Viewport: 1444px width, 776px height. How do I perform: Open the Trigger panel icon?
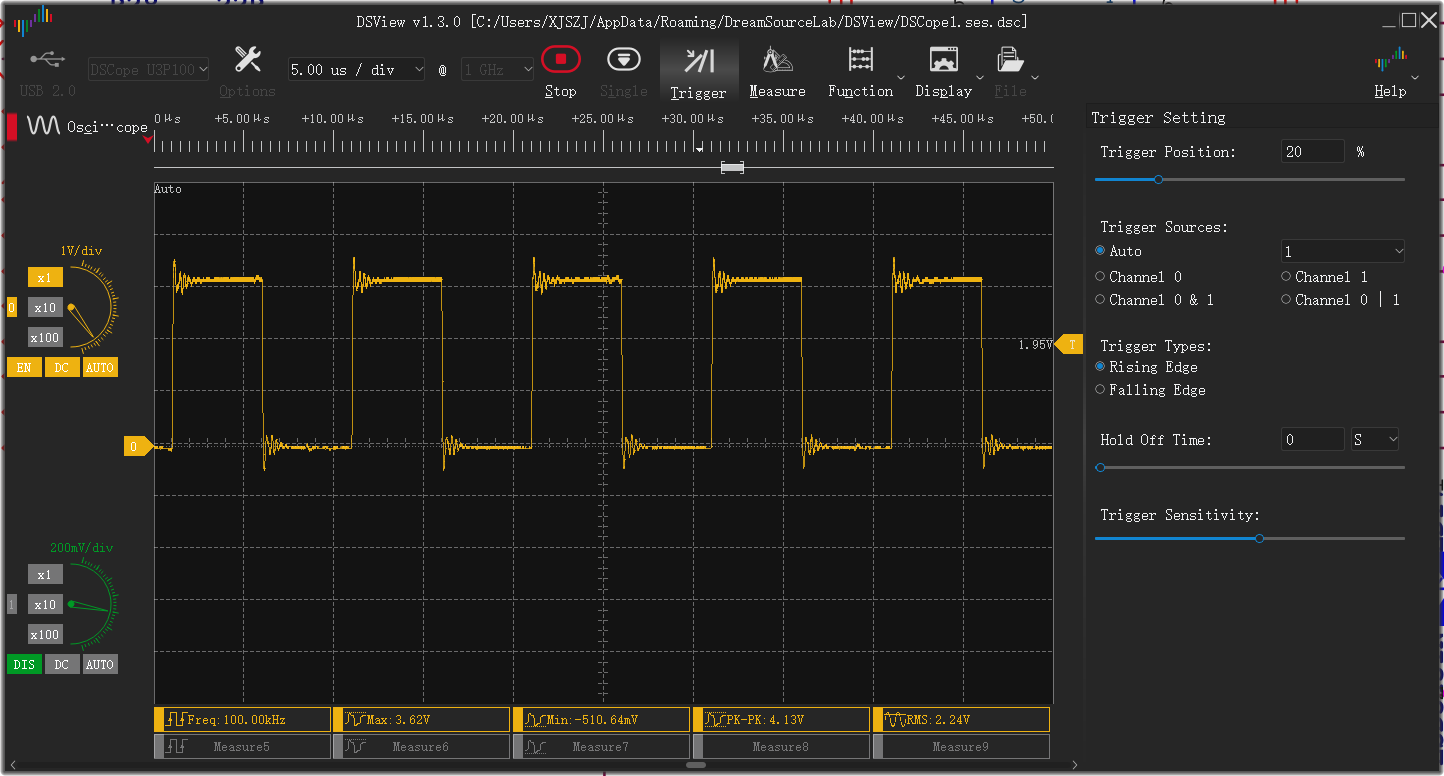[x=698, y=62]
